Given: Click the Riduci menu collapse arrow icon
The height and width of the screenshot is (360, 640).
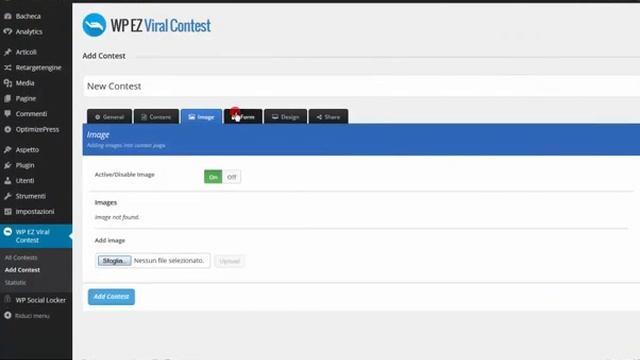Looking at the screenshot, I should point(7,316).
